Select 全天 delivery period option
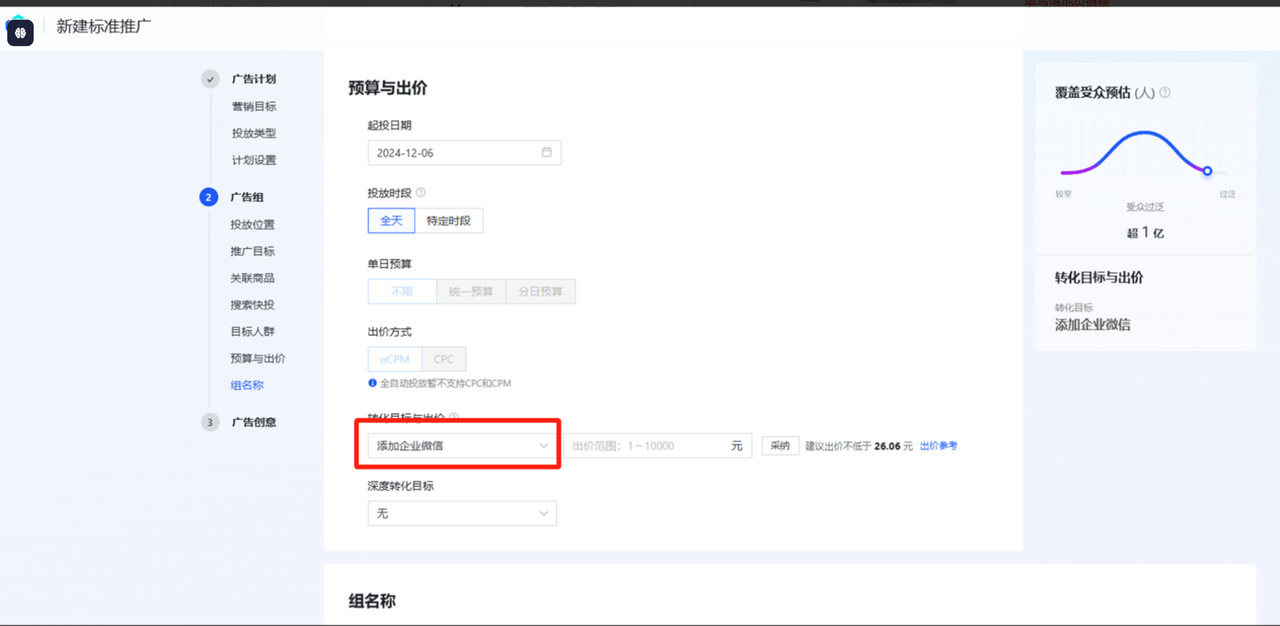1280x626 pixels. (x=391, y=220)
